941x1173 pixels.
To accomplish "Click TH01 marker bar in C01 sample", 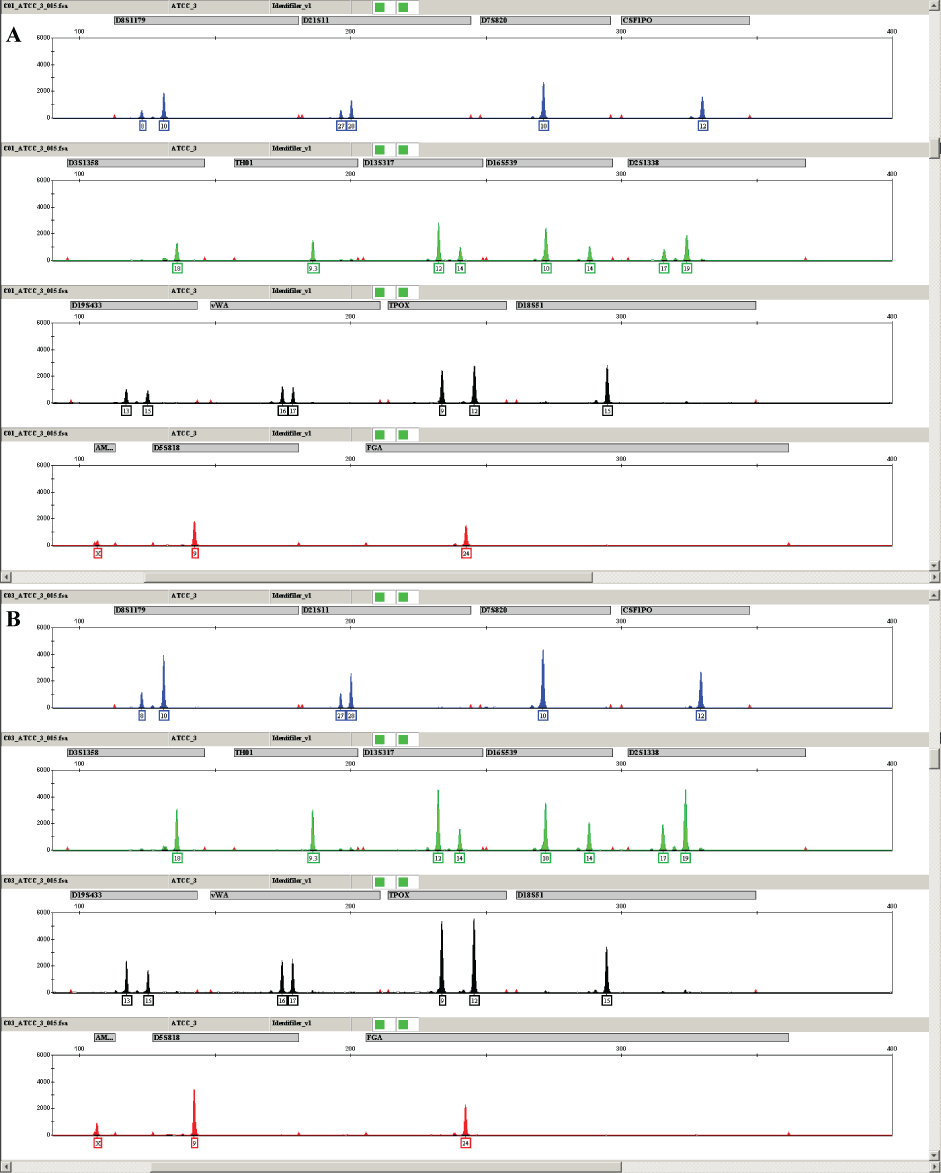I will coord(295,163).
